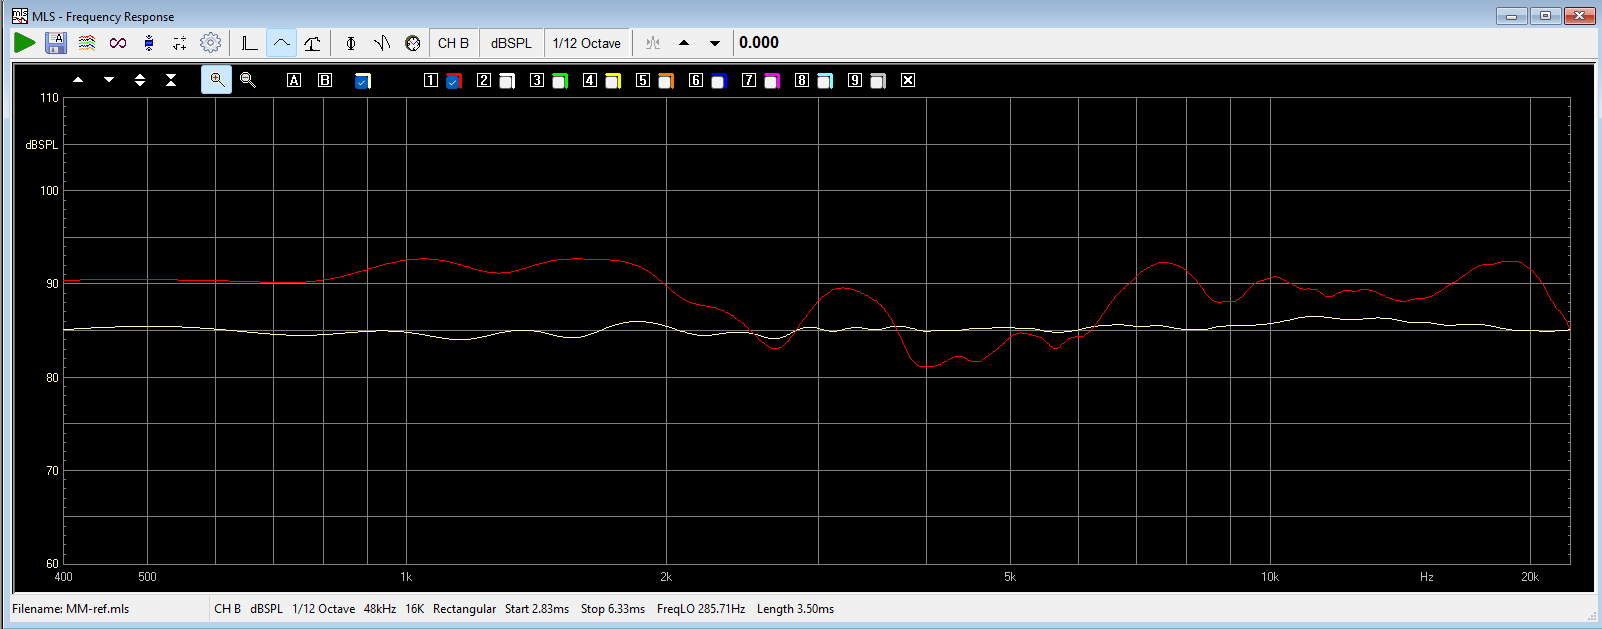
Task: Click the round clock-like toolbar icon
Action: pos(413,43)
